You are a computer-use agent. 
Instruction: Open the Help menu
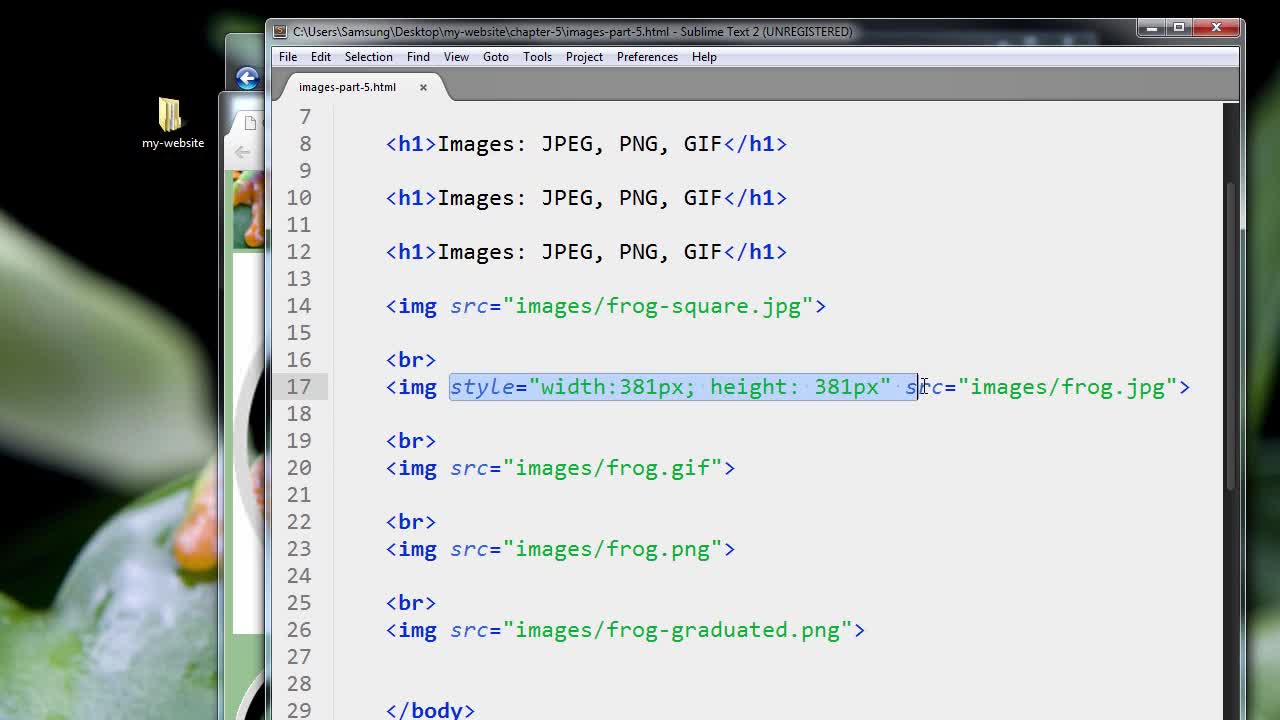(704, 57)
